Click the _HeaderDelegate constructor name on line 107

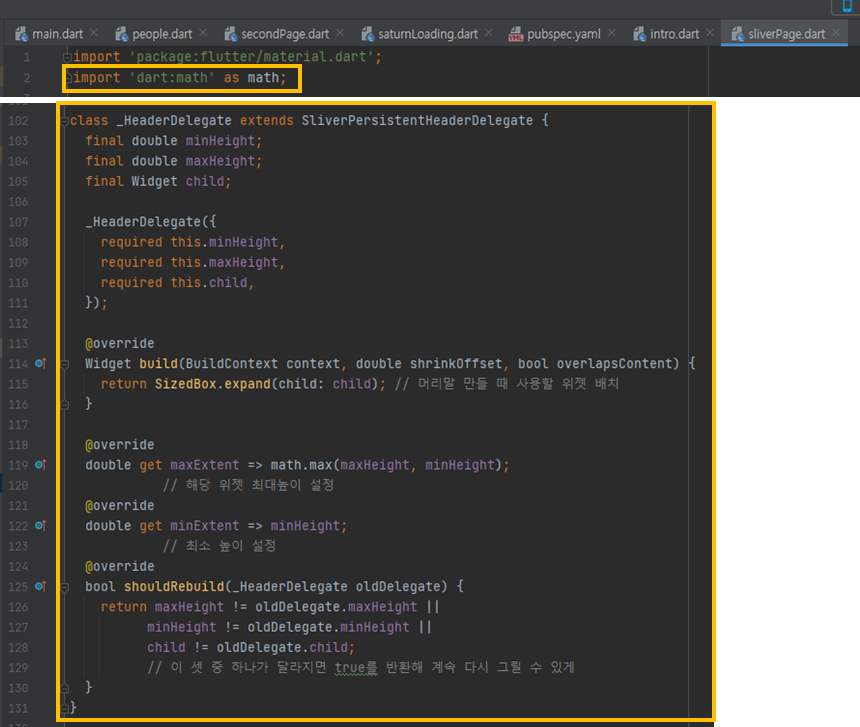pos(143,222)
